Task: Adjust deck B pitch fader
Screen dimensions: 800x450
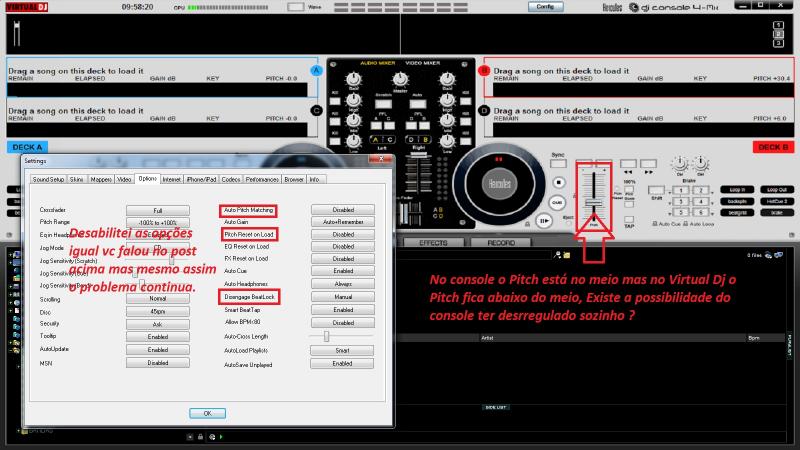Action: click(x=593, y=203)
